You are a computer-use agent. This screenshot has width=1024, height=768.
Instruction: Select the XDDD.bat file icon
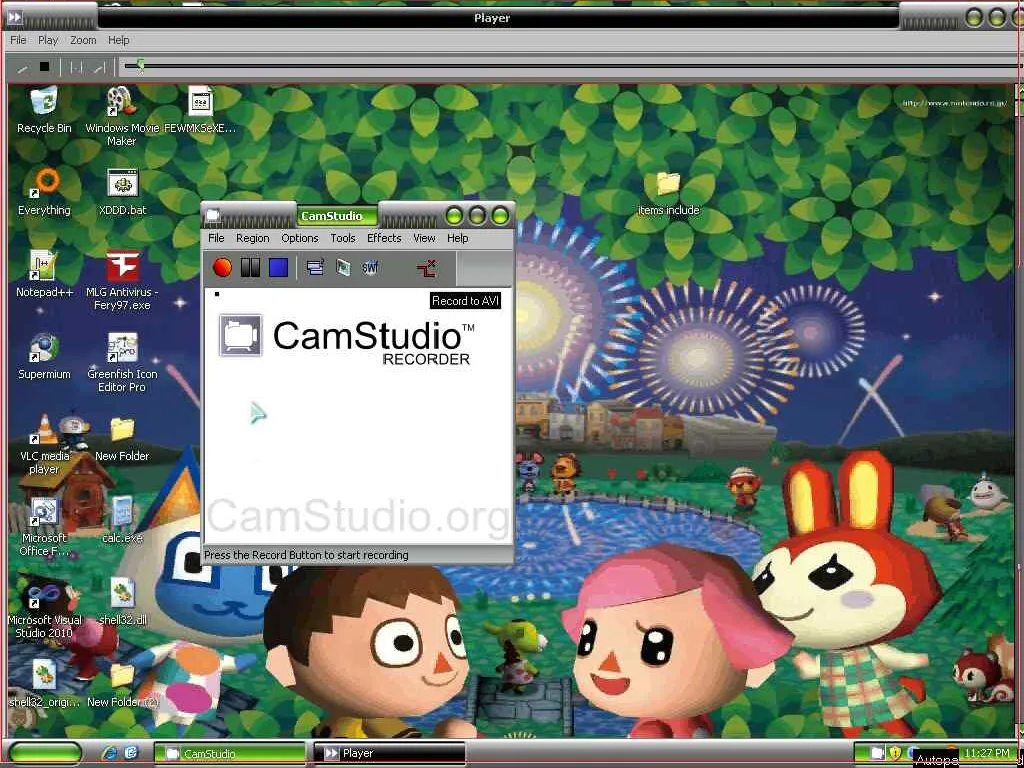[x=122, y=191]
